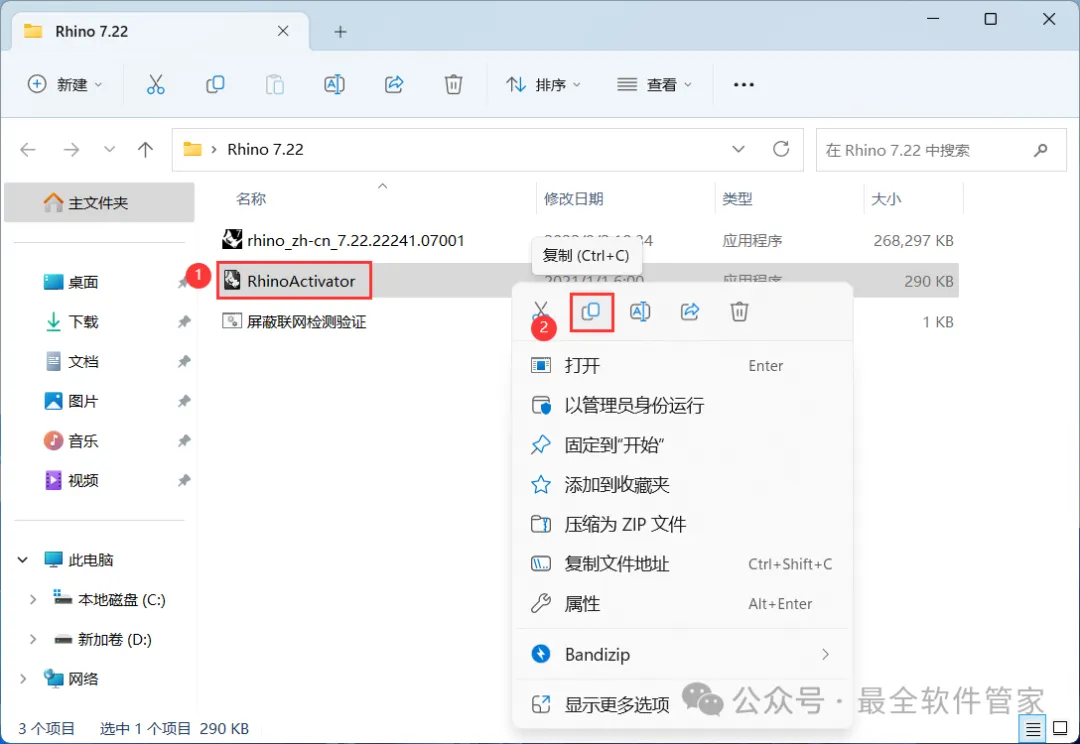This screenshot has width=1080, height=744.
Task: Click the toolbar Paste icon
Action: coord(275,85)
